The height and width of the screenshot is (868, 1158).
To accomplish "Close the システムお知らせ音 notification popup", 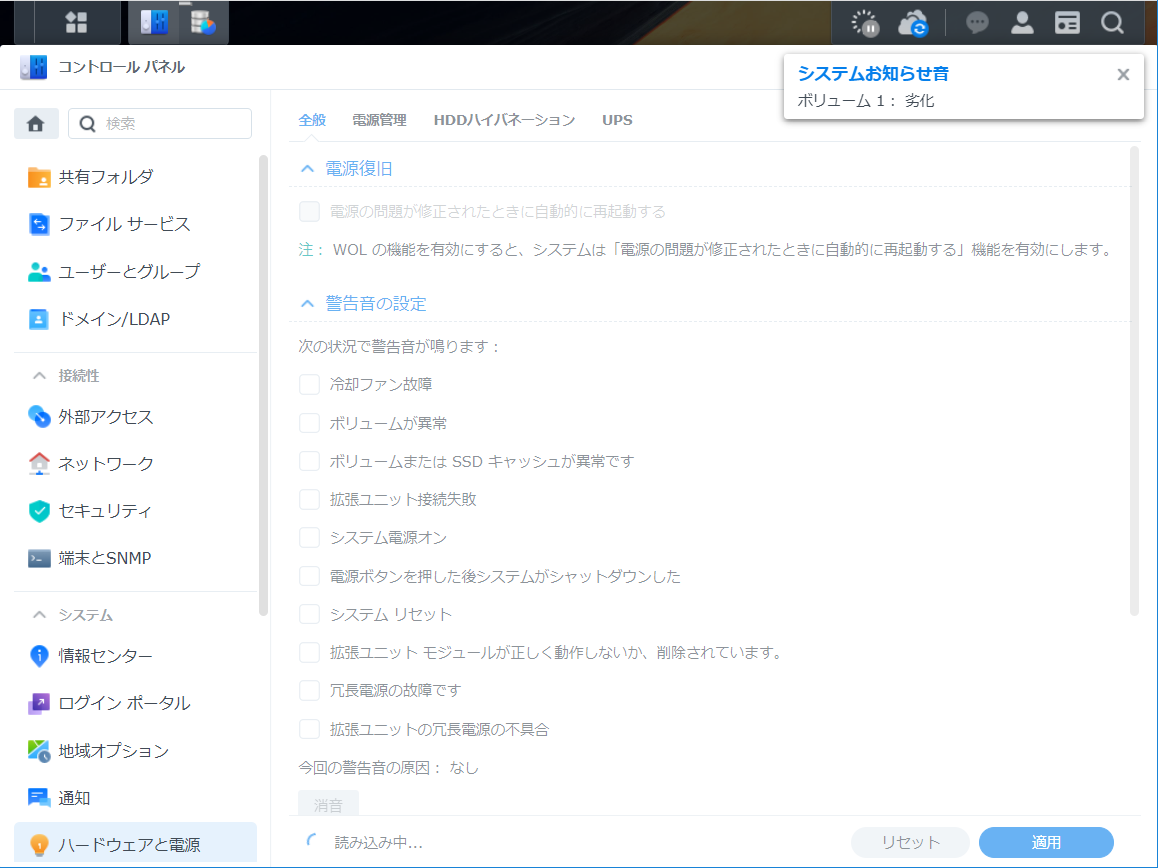I will [x=1123, y=75].
